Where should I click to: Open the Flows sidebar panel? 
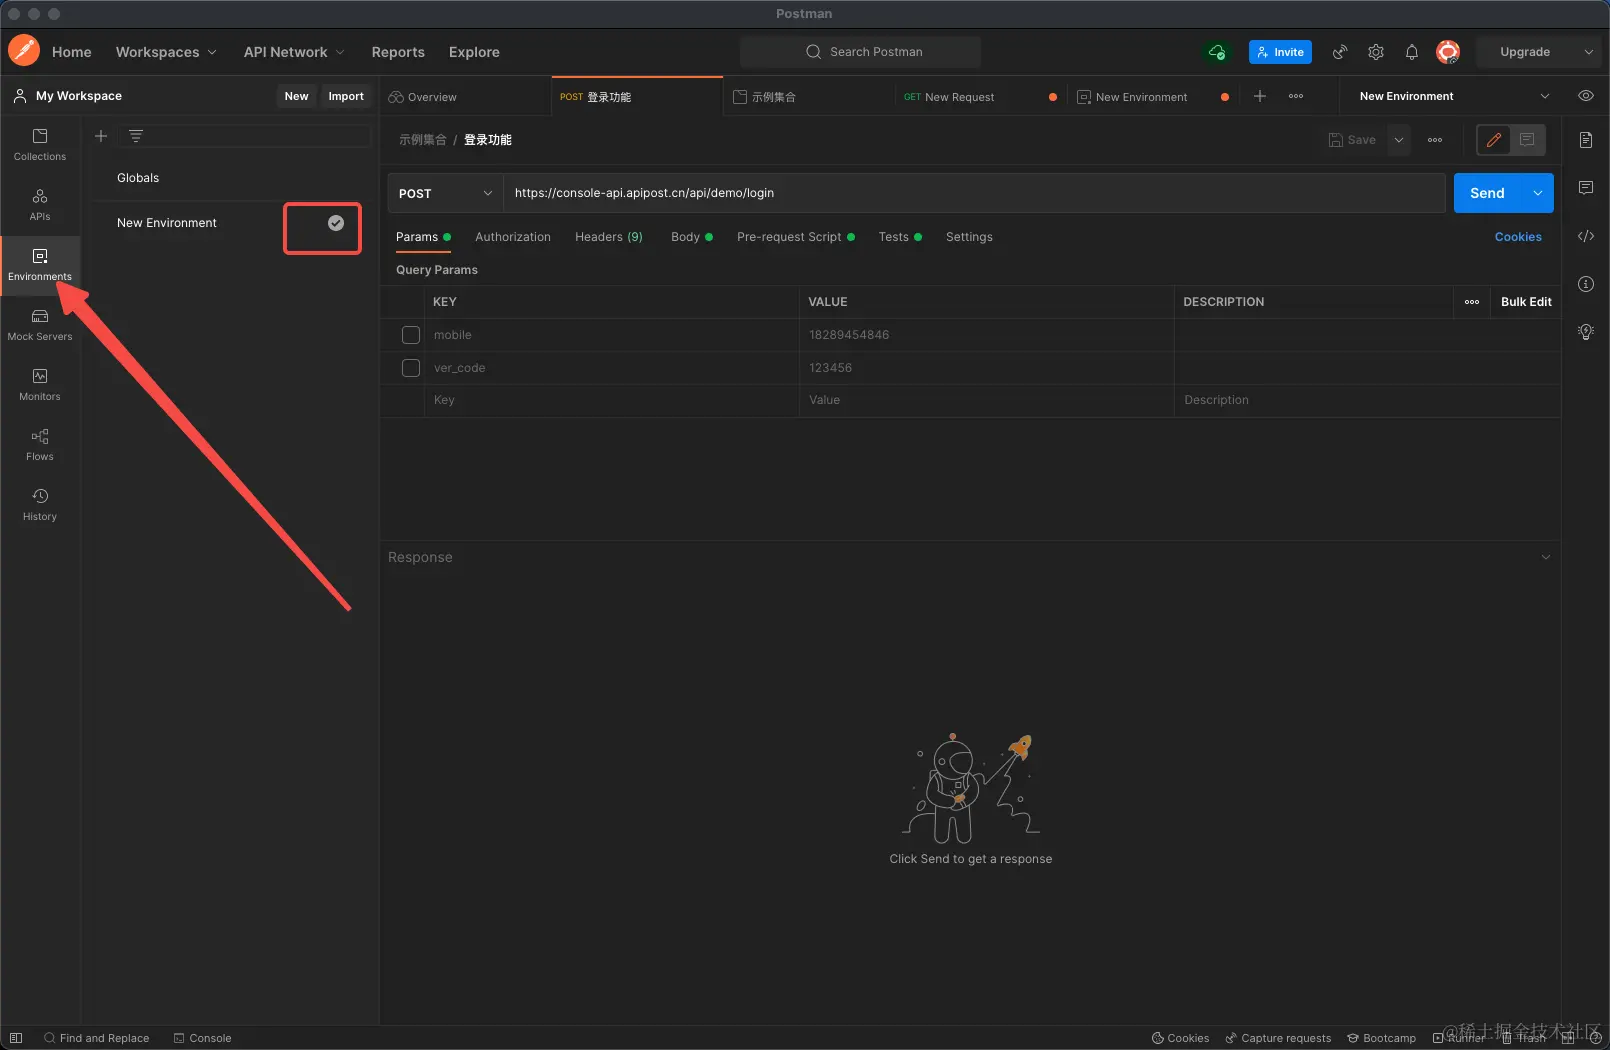pos(40,445)
